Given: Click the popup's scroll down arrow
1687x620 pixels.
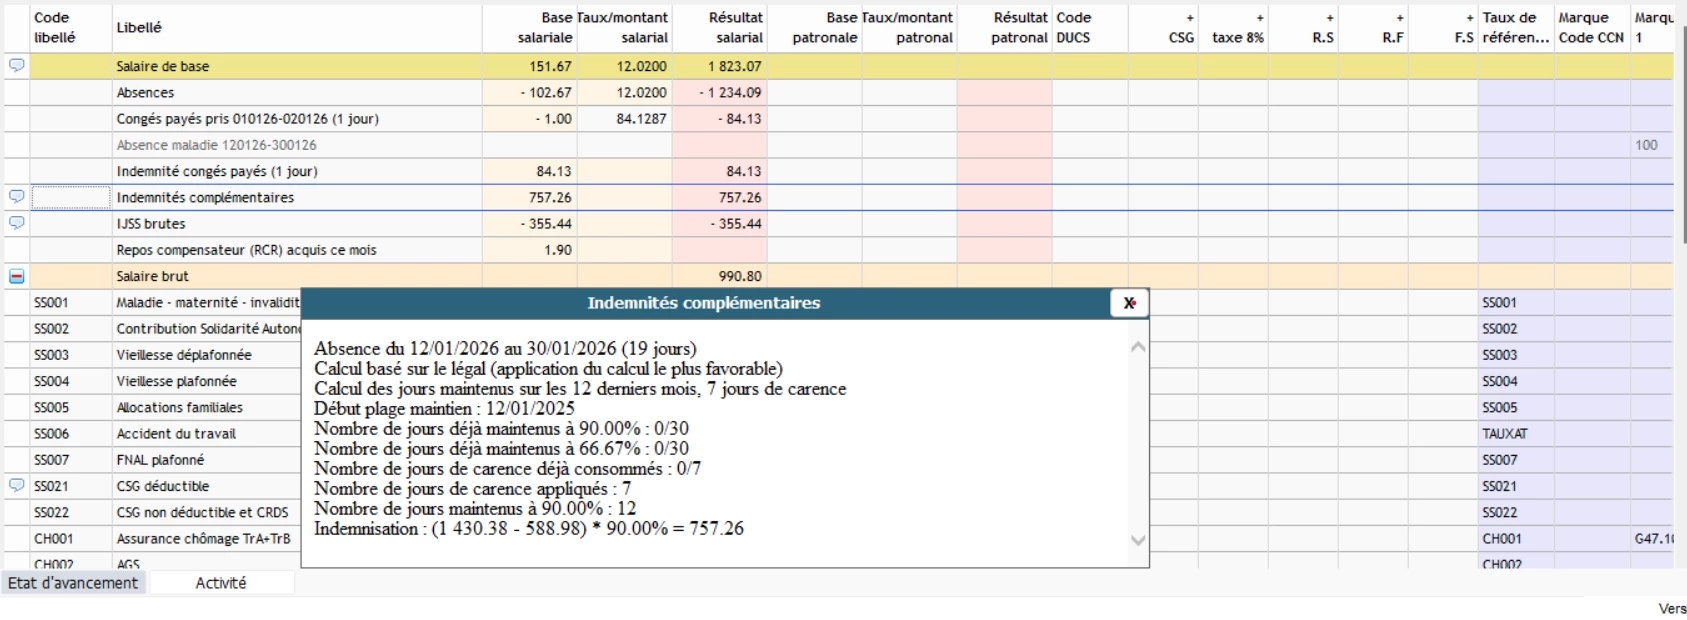Looking at the screenshot, I should pyautogui.click(x=1137, y=540).
